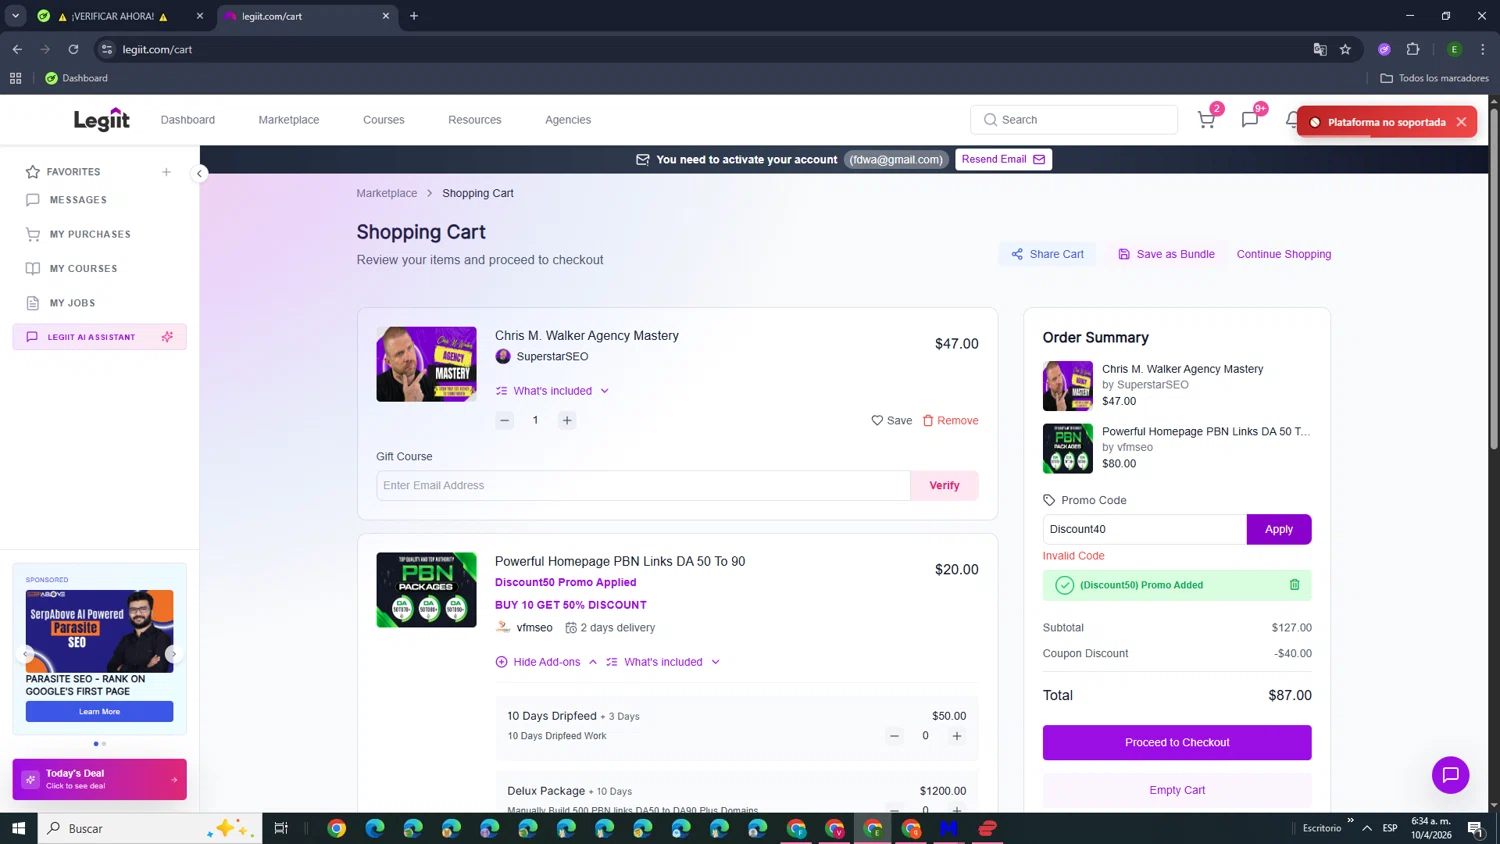Launch the Legiit AI Assistant
Image resolution: width=1500 pixels, height=844 pixels.
coord(99,337)
